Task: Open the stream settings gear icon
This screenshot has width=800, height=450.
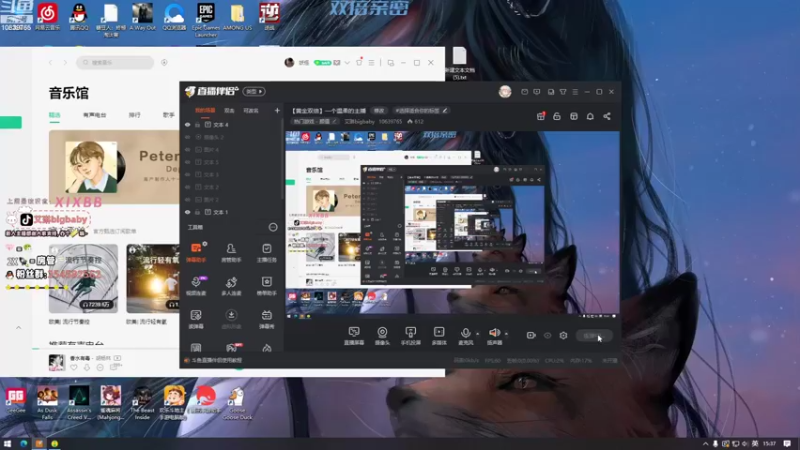Action: point(563,335)
